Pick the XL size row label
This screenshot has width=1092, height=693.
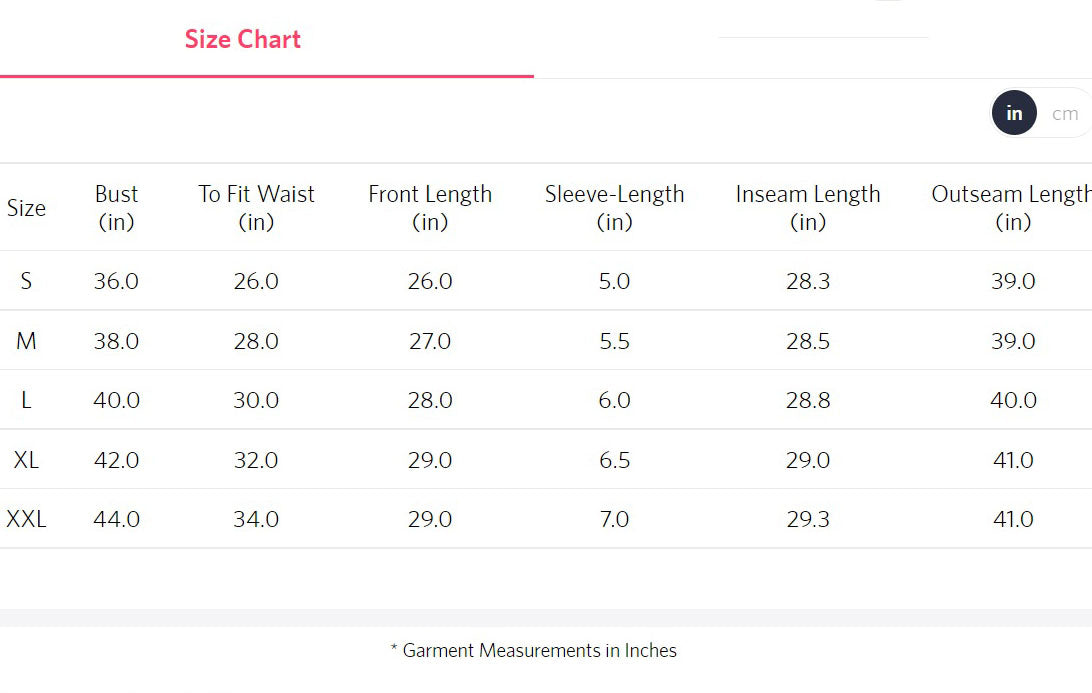pyautogui.click(x=26, y=460)
